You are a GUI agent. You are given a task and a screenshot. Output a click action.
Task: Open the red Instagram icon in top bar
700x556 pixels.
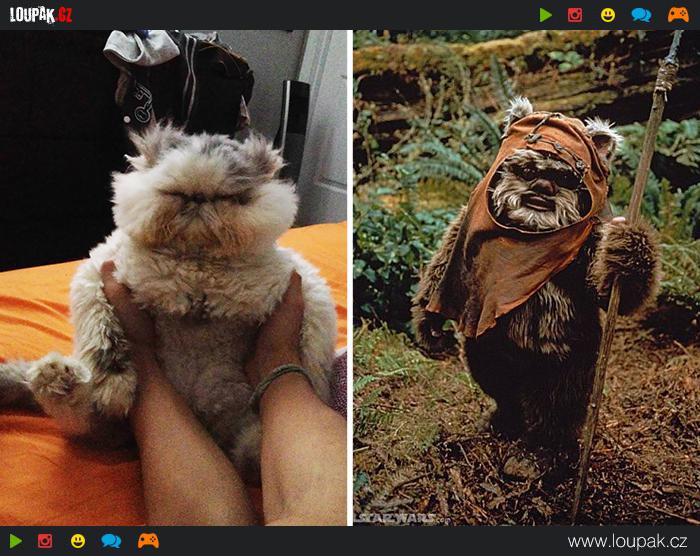point(575,15)
